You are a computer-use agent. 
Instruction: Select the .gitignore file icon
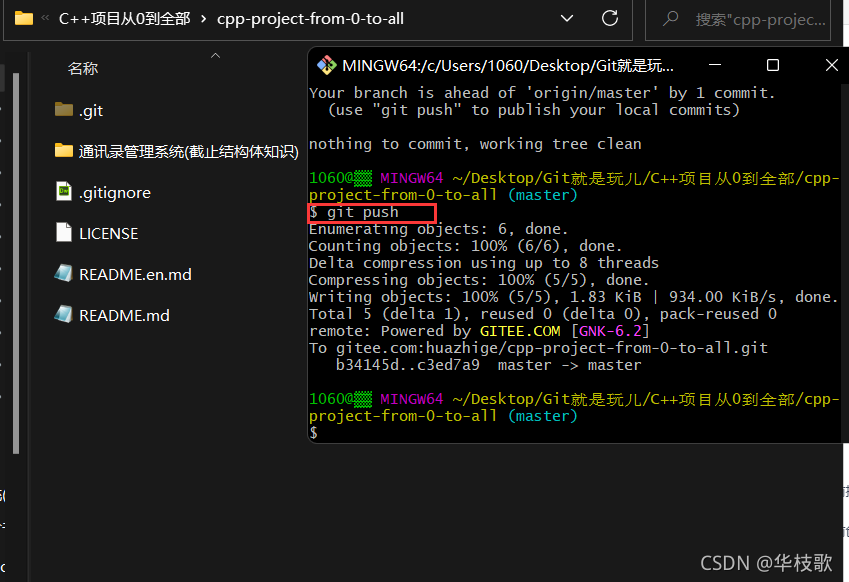click(x=64, y=191)
